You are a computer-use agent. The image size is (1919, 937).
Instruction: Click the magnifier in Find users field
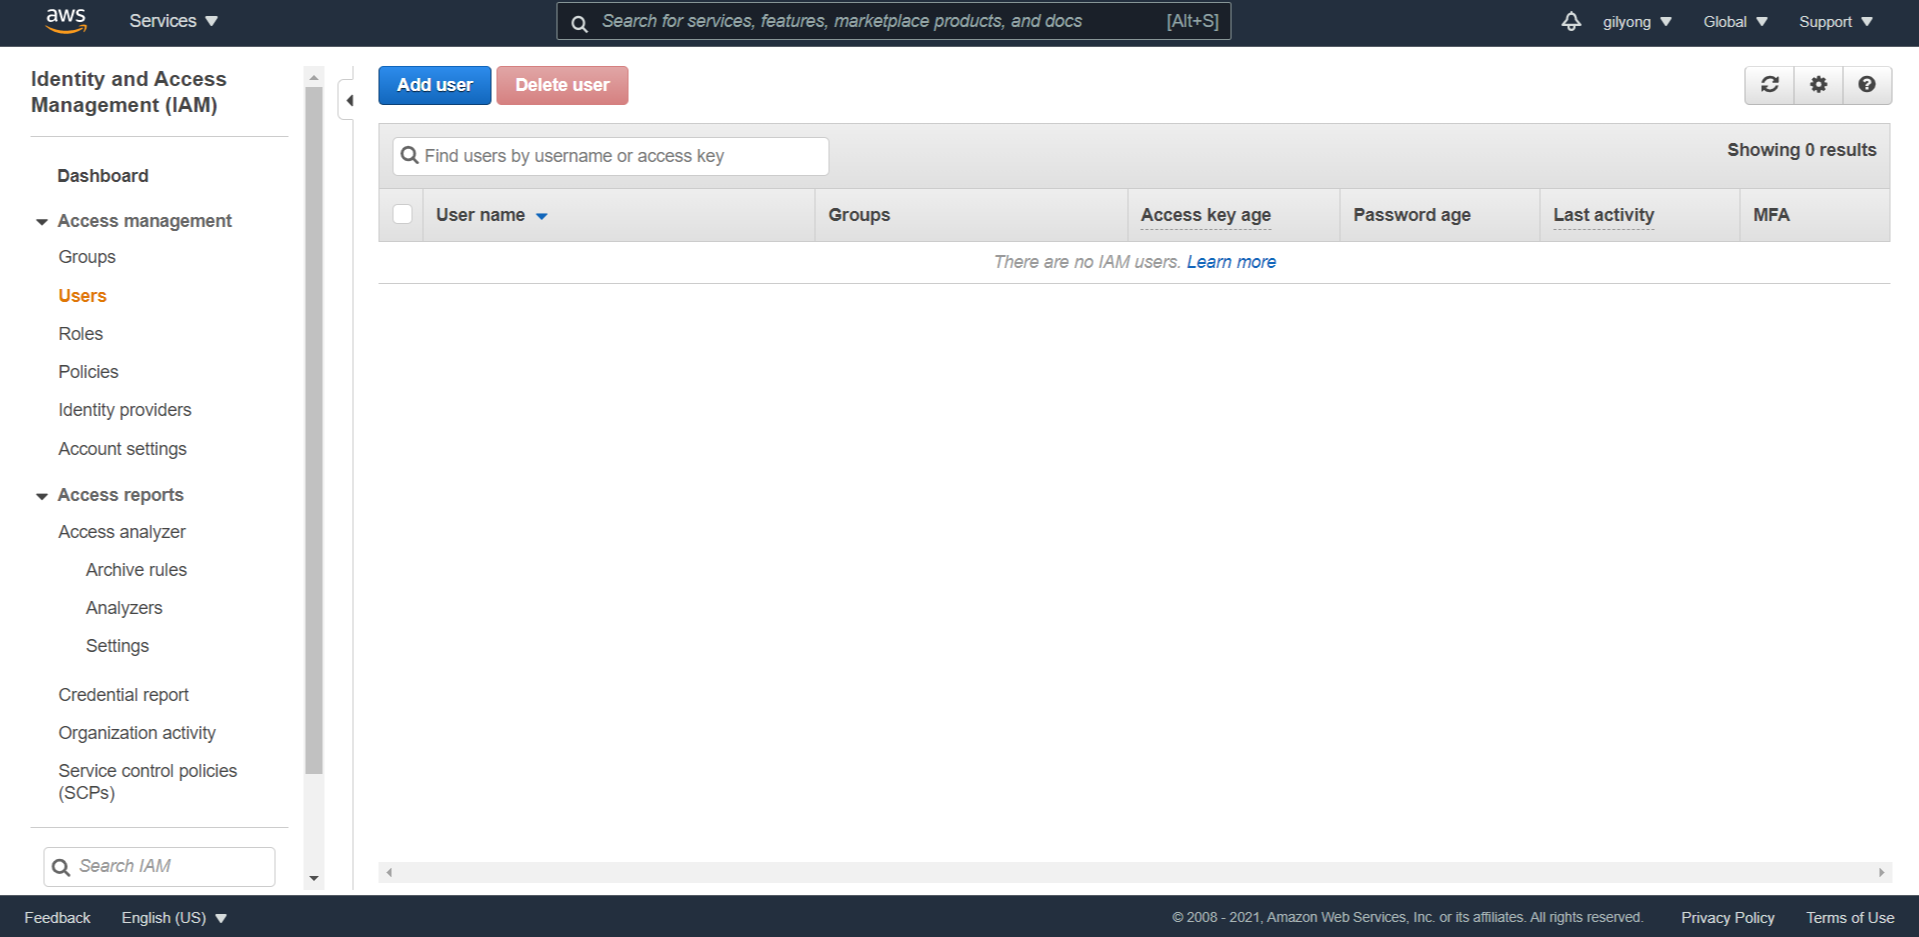pyautogui.click(x=409, y=155)
